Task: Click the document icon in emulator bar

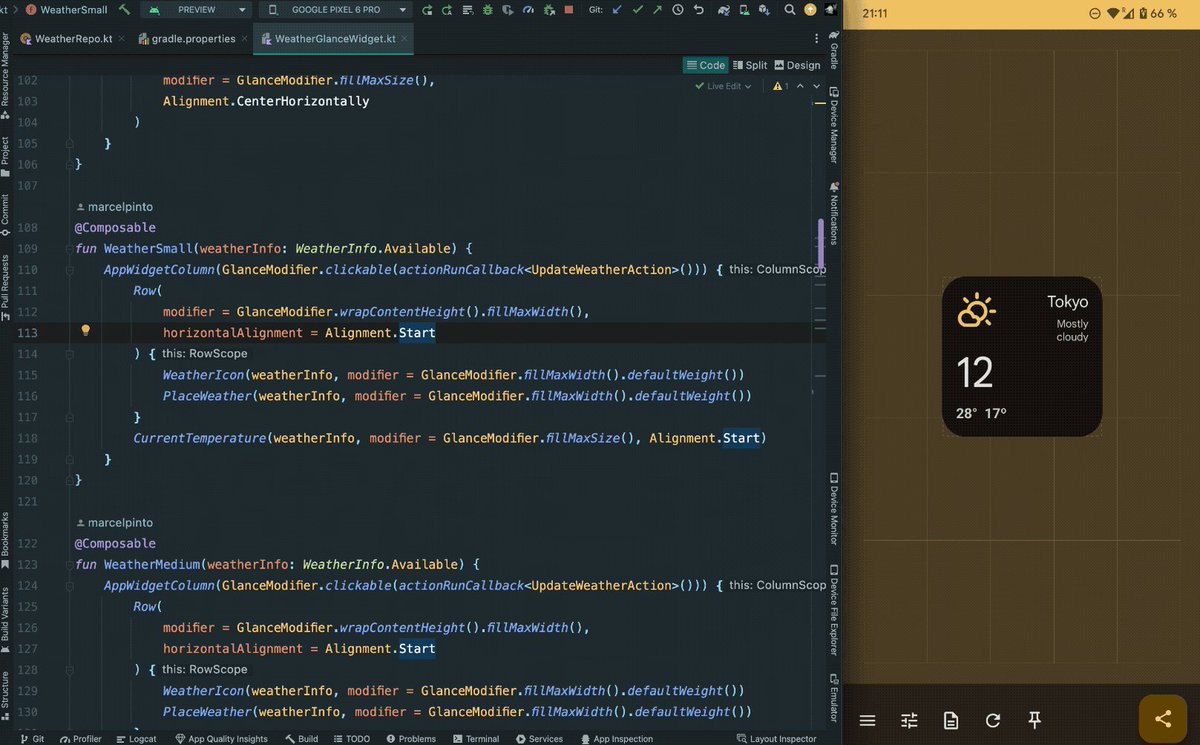Action: click(x=951, y=720)
